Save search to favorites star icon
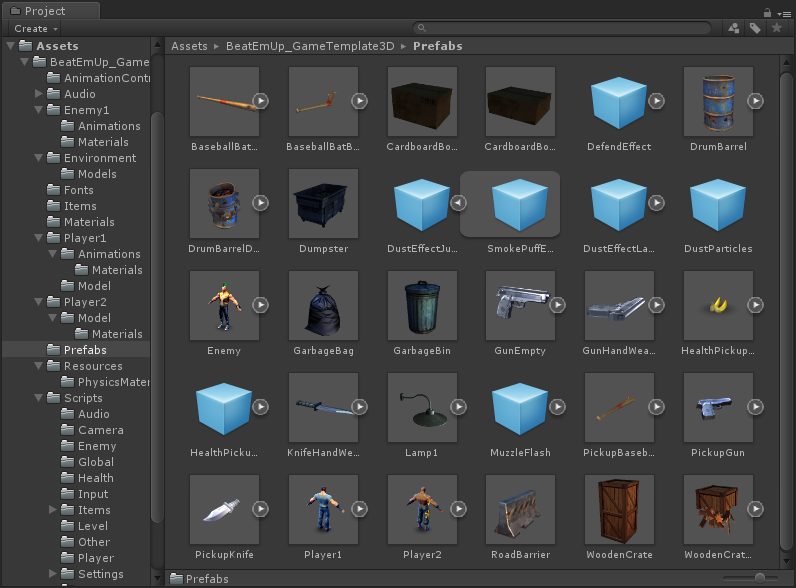 [777, 28]
